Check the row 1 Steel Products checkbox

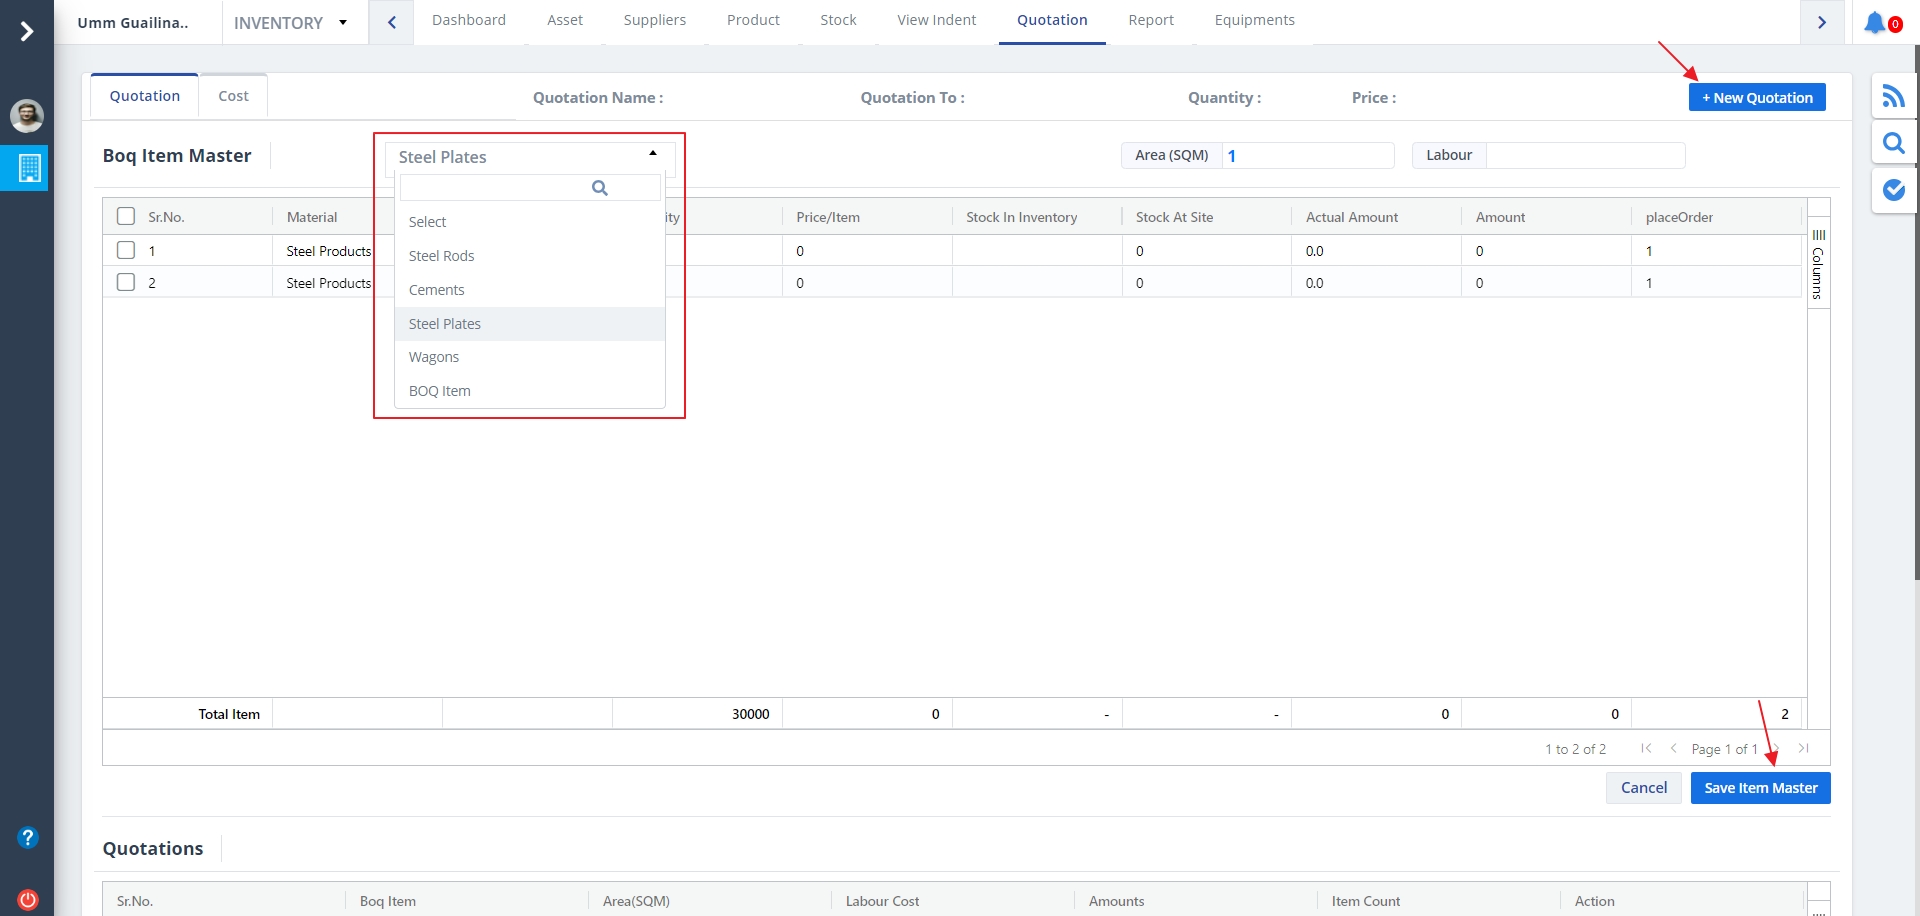click(x=126, y=251)
